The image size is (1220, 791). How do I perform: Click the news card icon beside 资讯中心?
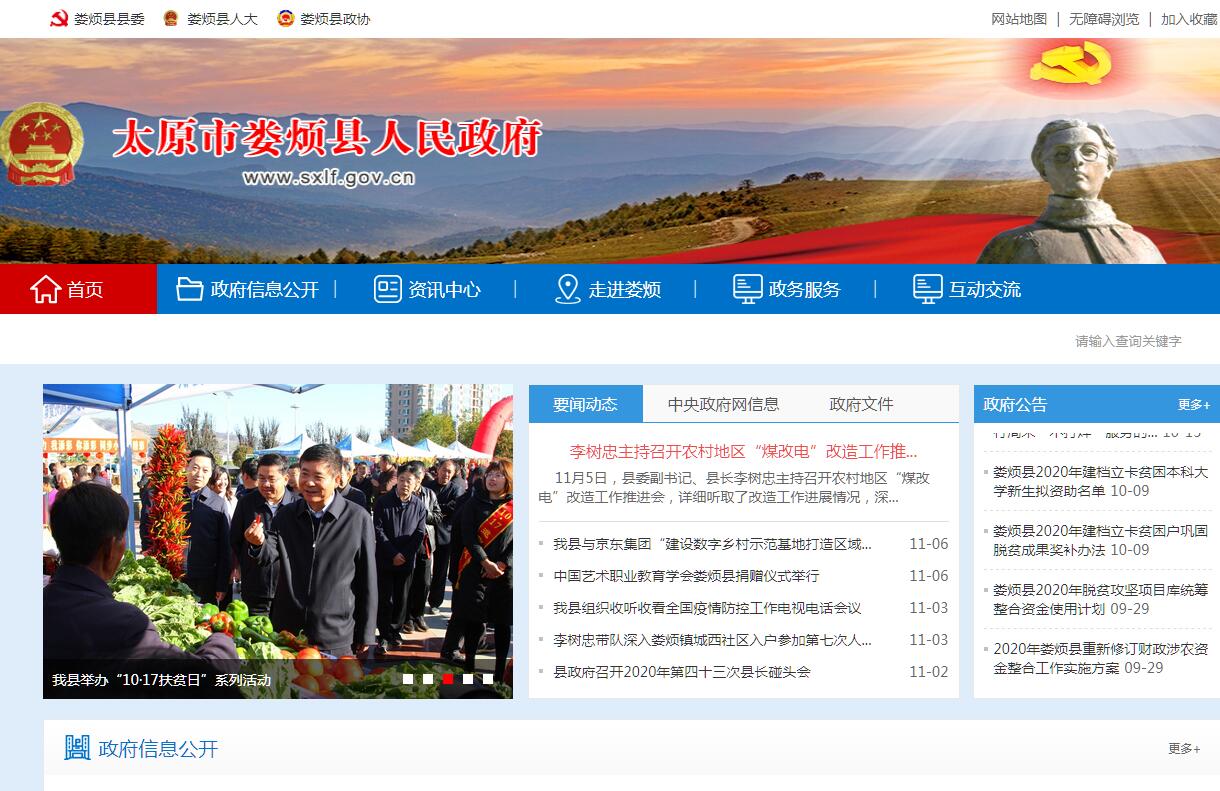click(387, 290)
